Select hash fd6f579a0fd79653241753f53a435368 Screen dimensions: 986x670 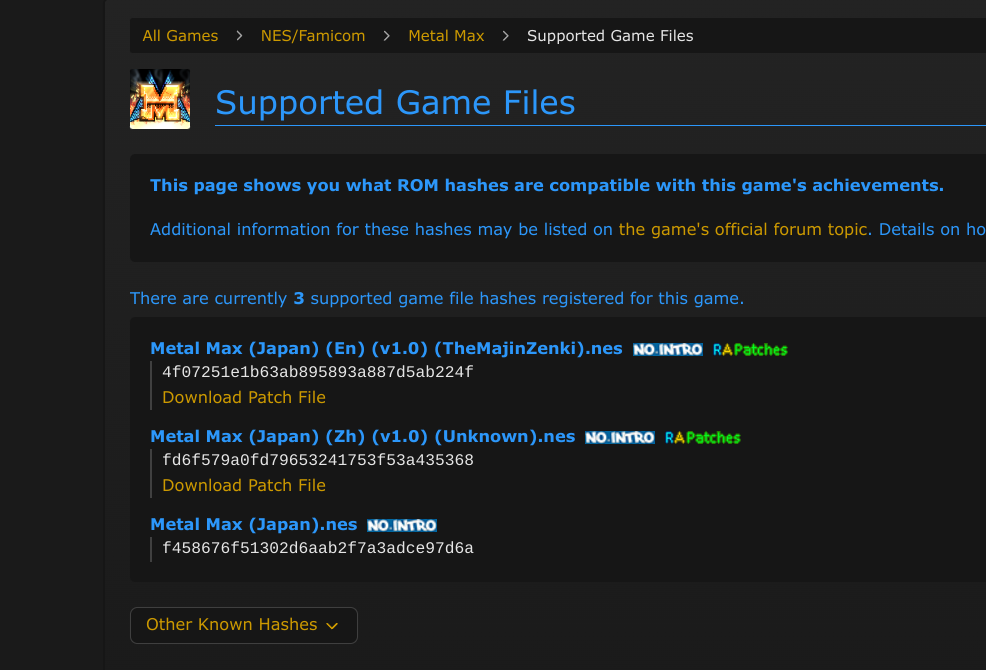(318, 461)
